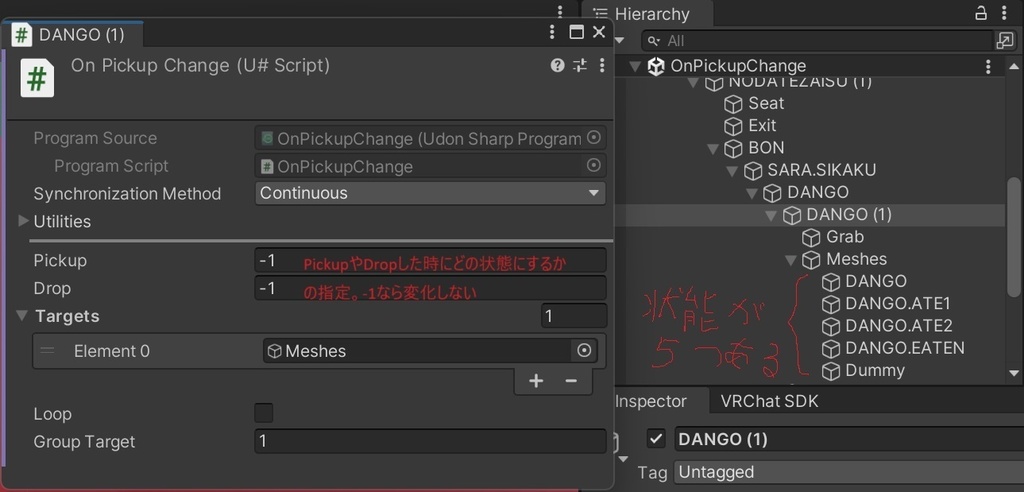Collapse the DANGO (1) tree node
The image size is (1024, 492).
tap(771, 215)
